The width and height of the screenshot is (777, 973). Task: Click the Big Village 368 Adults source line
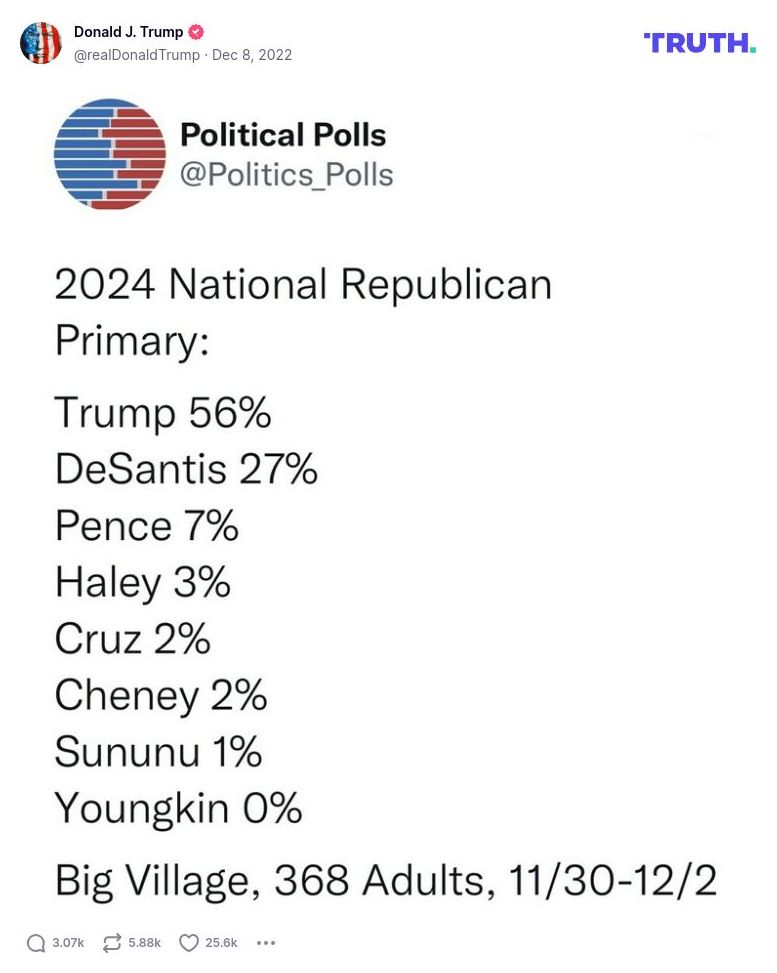385,880
